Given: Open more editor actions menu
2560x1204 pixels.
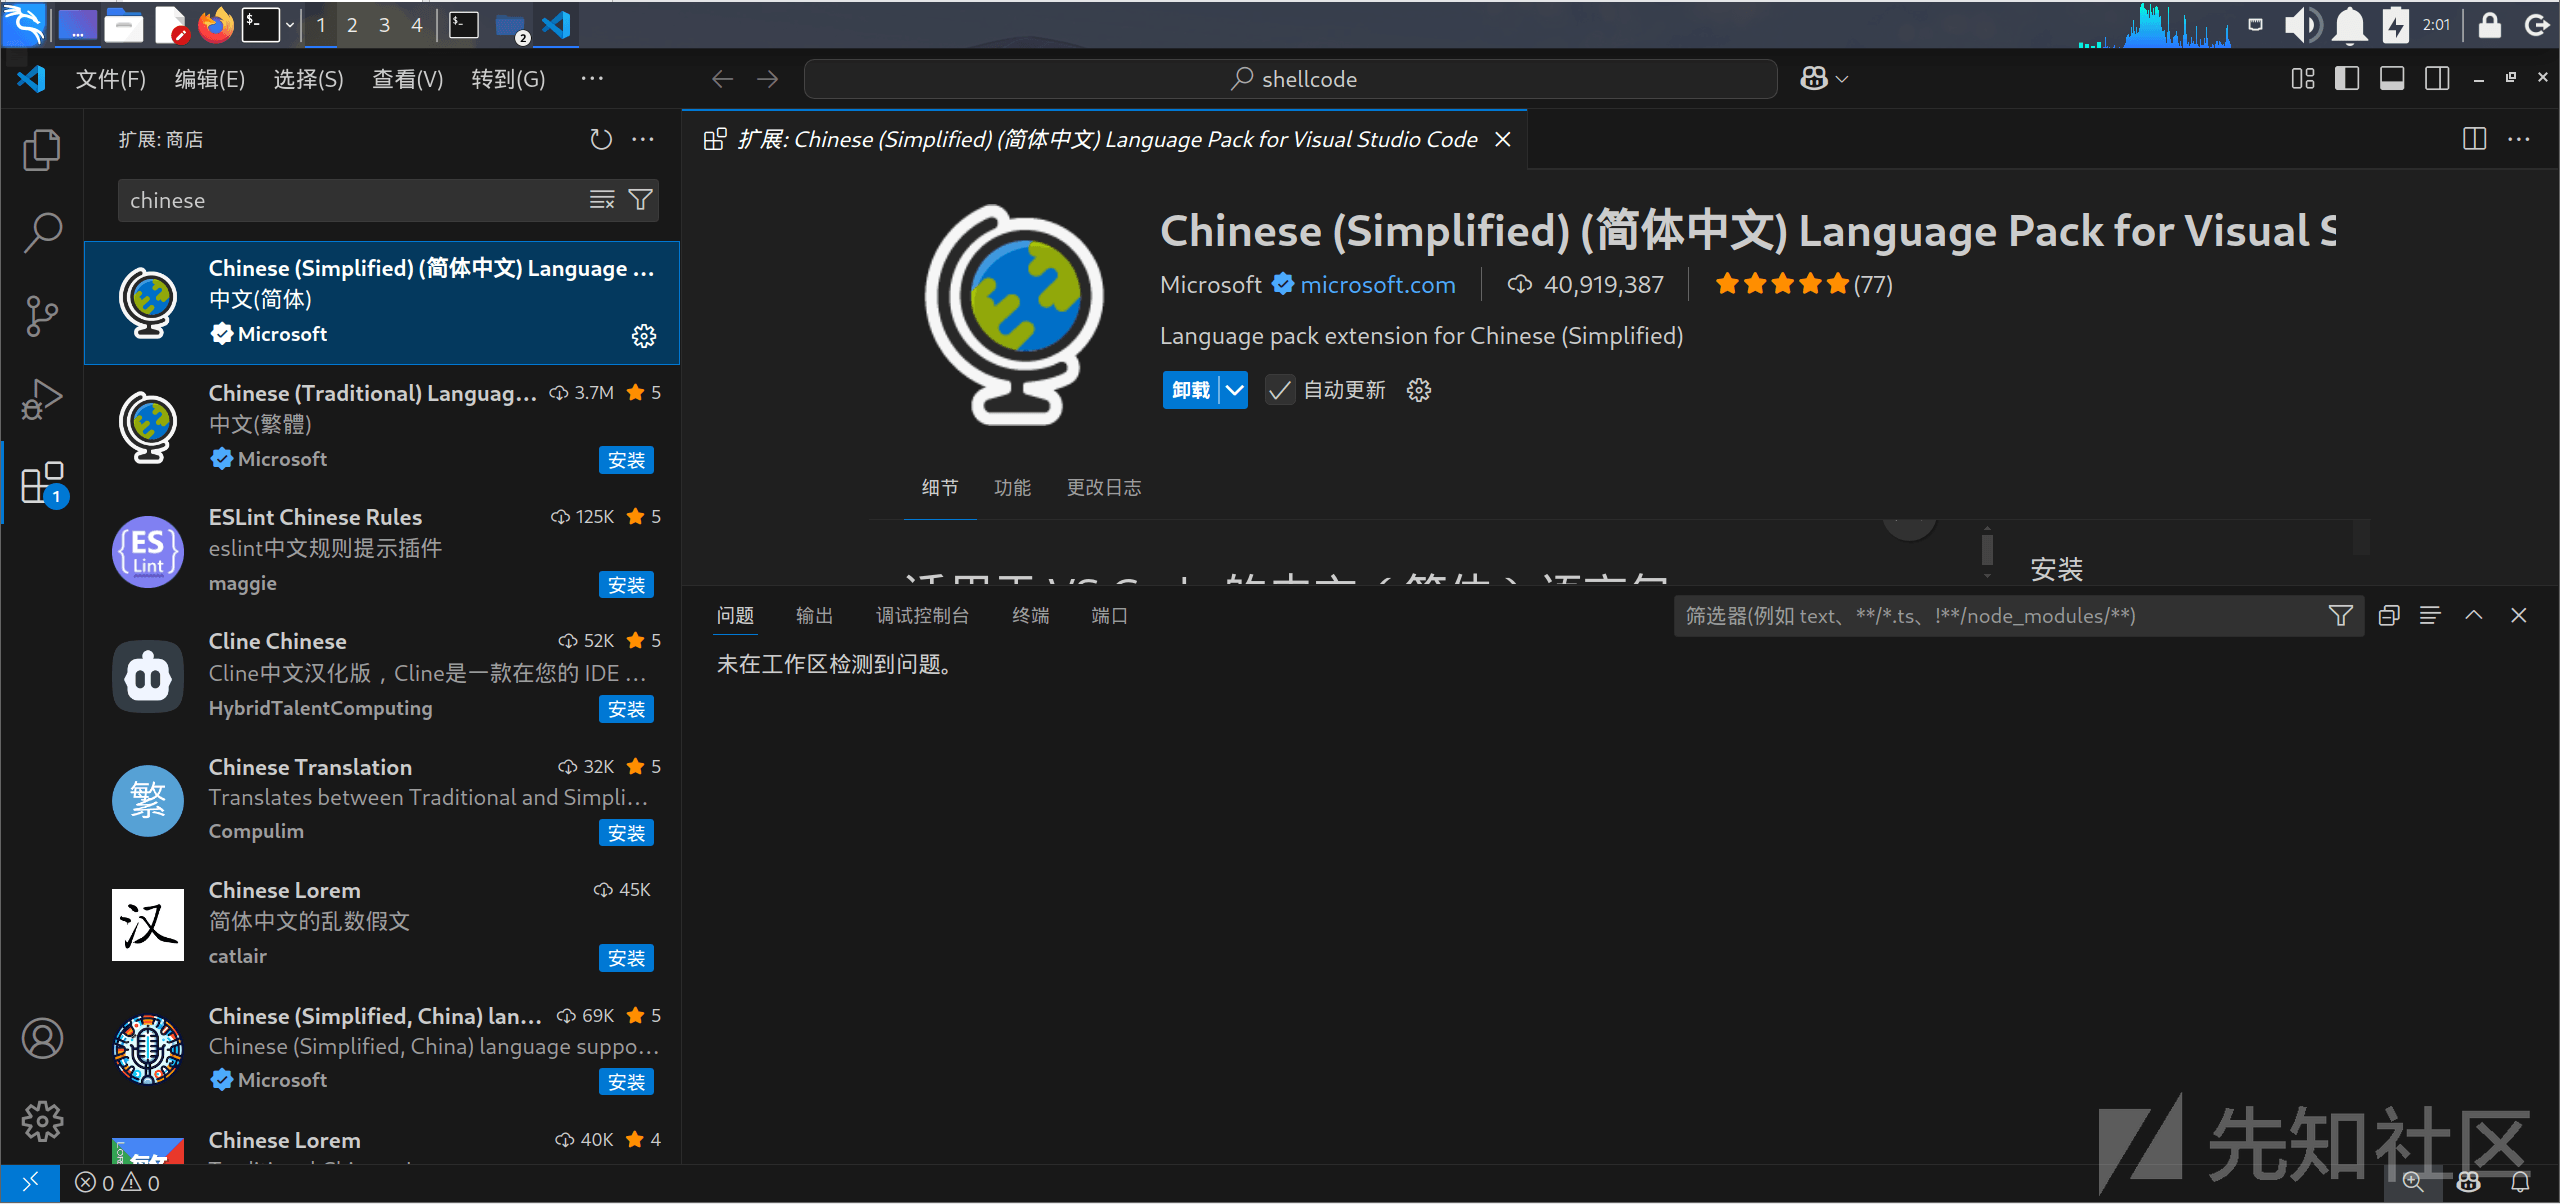Looking at the screenshot, I should 2518,139.
